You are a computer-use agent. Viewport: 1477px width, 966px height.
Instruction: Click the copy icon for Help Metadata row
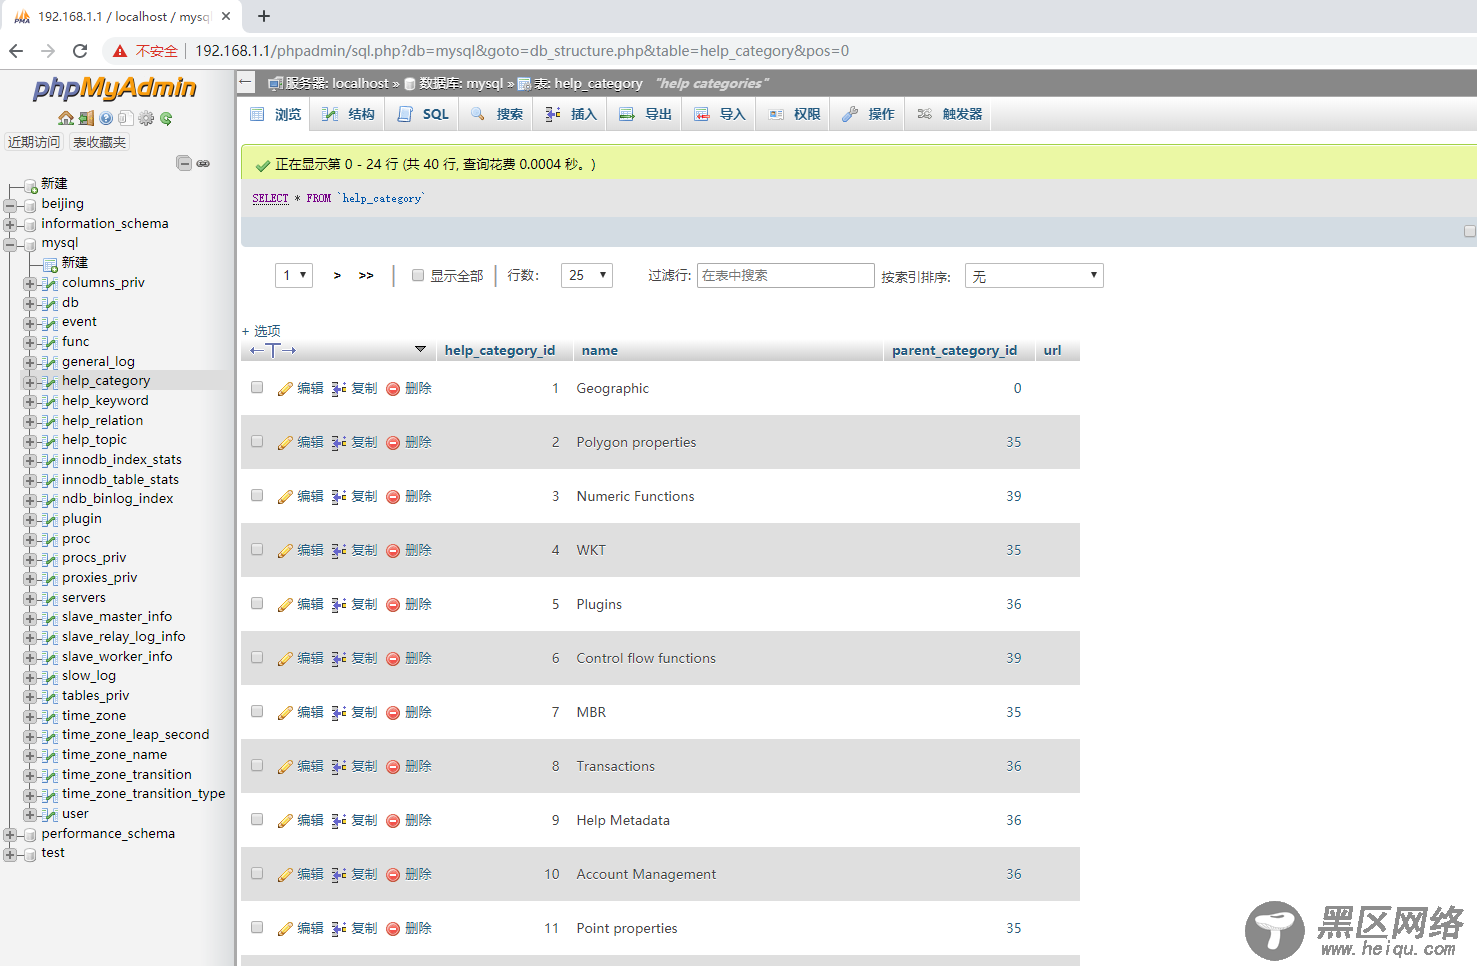339,821
